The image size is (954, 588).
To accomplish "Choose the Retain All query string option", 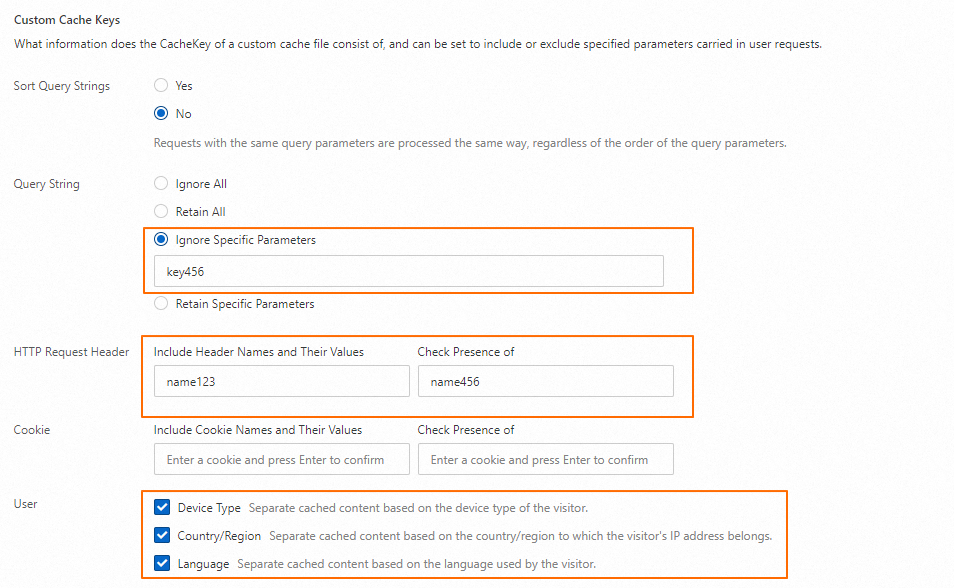I will [161, 212].
